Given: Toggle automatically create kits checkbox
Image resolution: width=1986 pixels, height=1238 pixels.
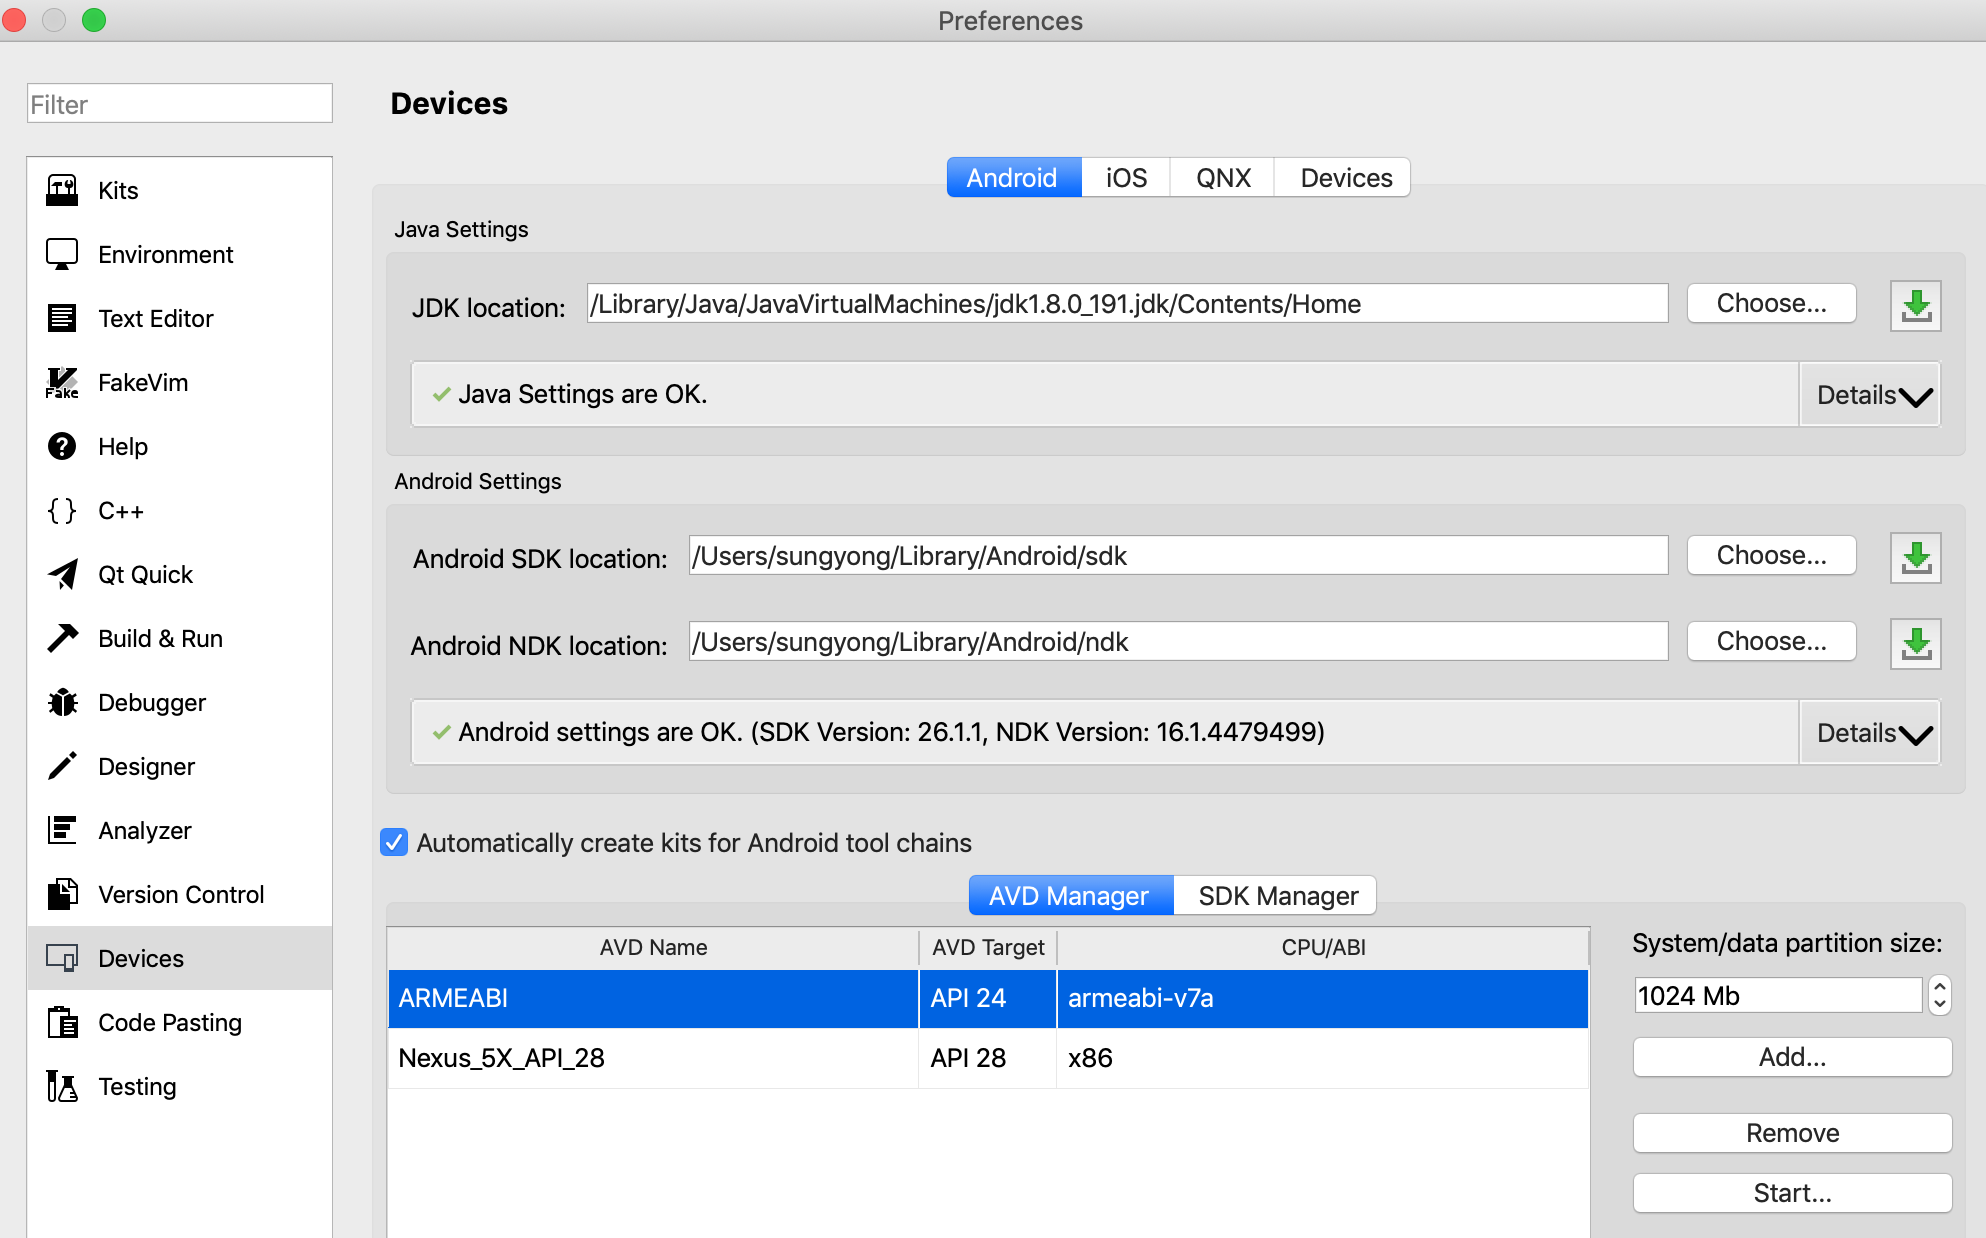Looking at the screenshot, I should pyautogui.click(x=394, y=842).
